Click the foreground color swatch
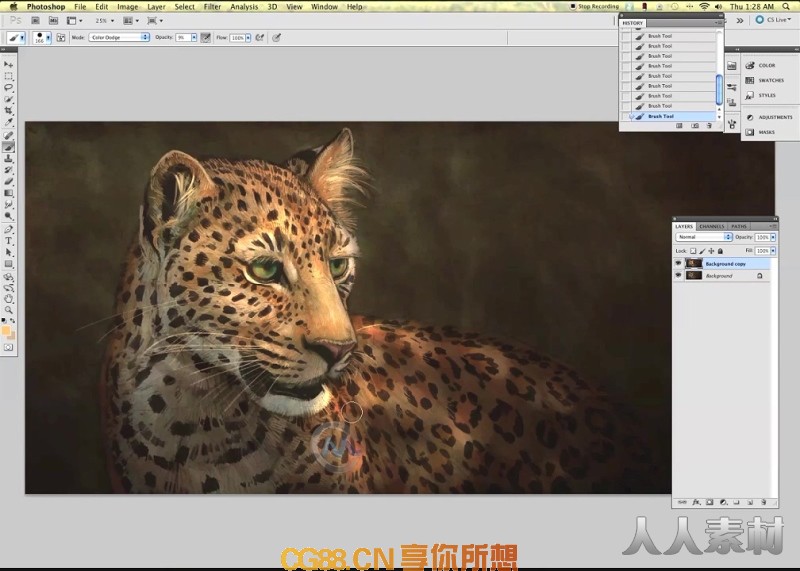 coord(6,331)
